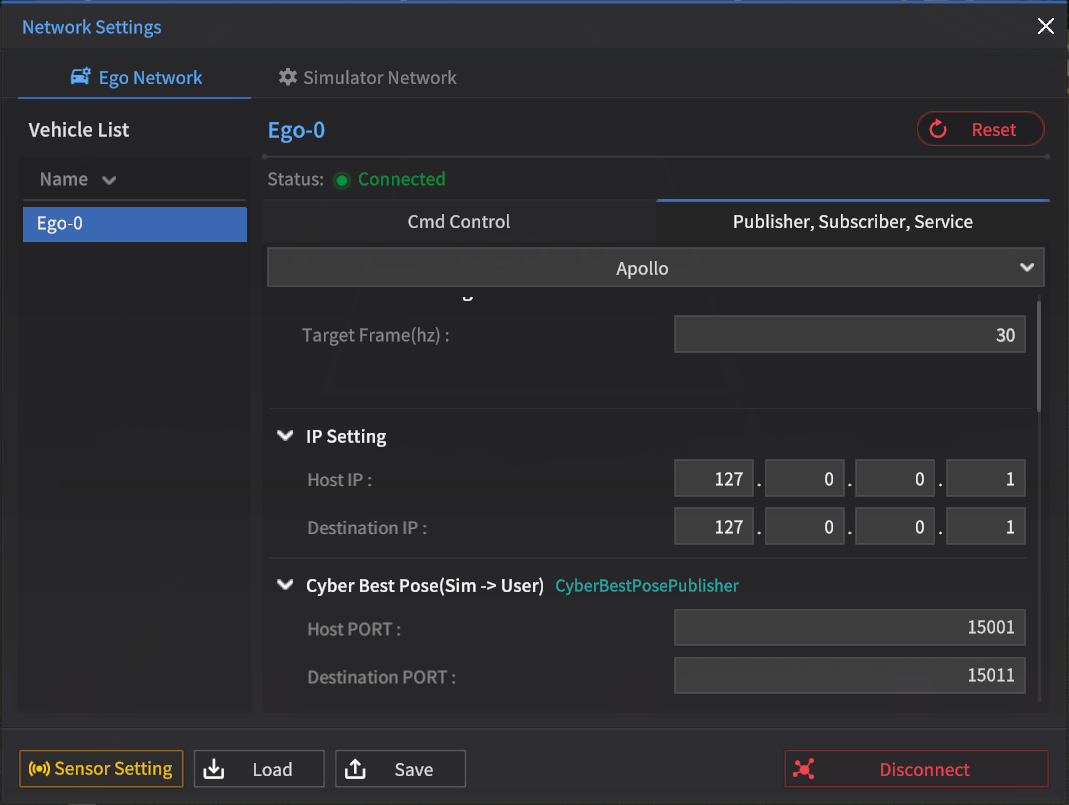The width and height of the screenshot is (1069, 805).
Task: Collapse the Cyber Best Pose section
Action: coord(285,586)
